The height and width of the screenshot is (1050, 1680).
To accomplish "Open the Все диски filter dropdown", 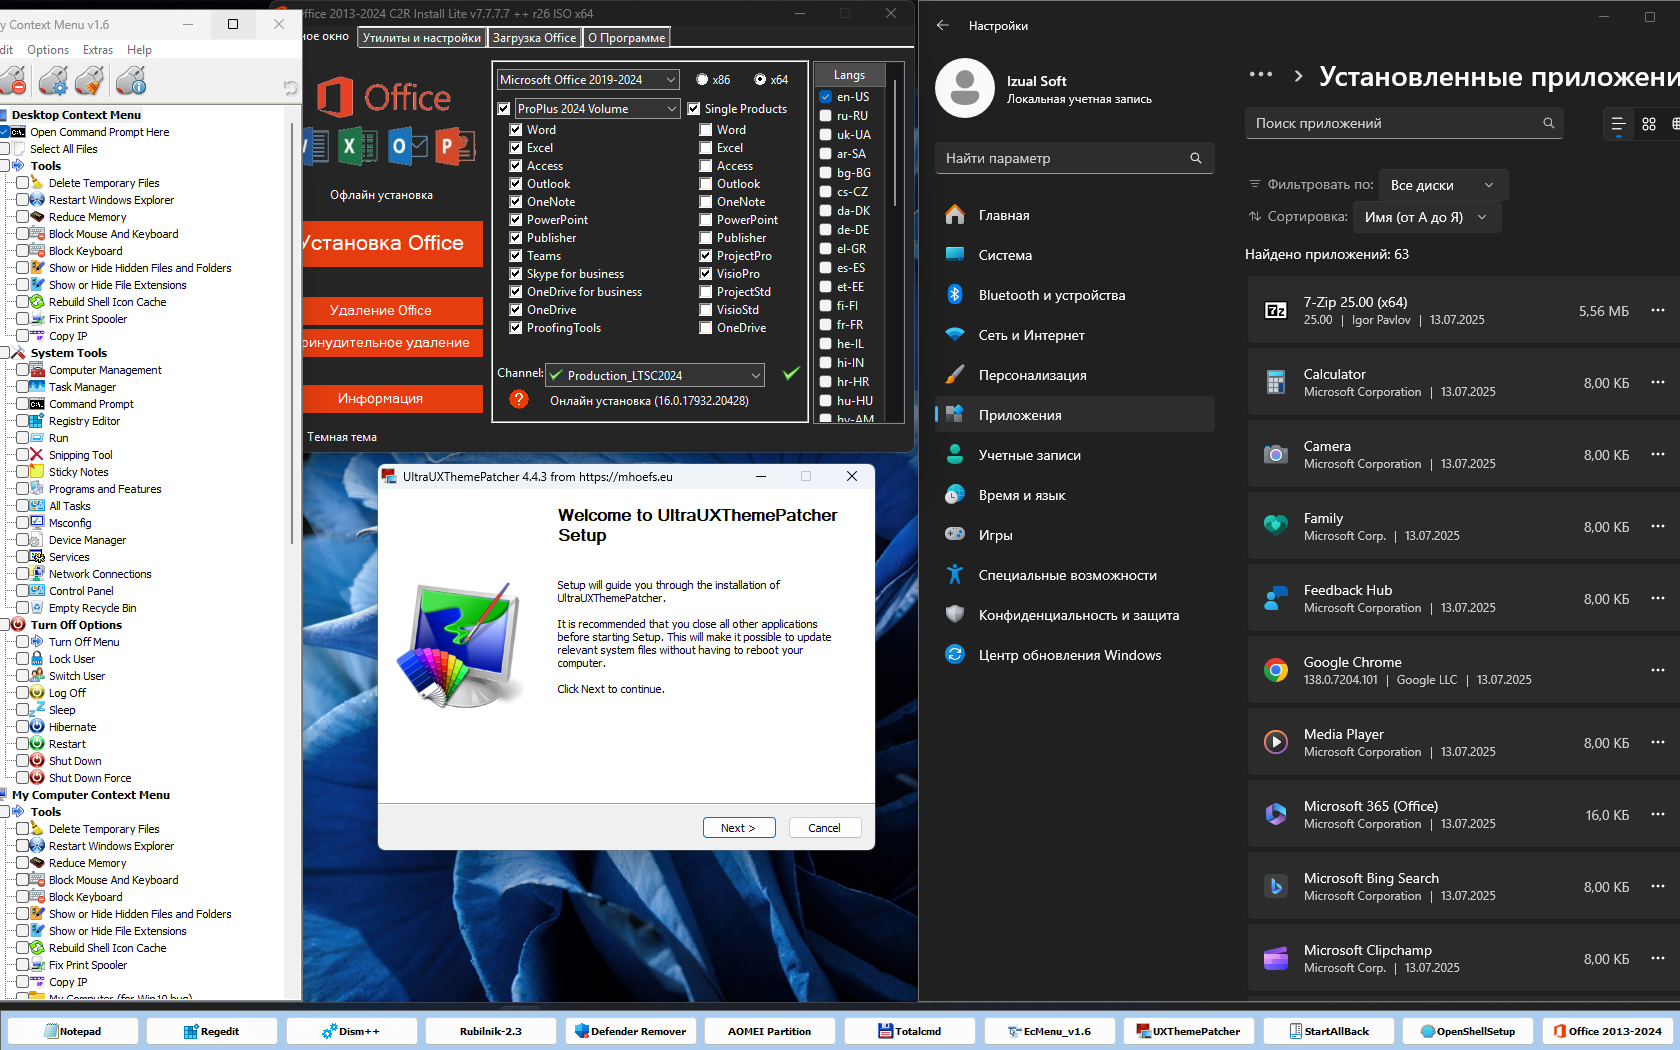I will [1443, 185].
